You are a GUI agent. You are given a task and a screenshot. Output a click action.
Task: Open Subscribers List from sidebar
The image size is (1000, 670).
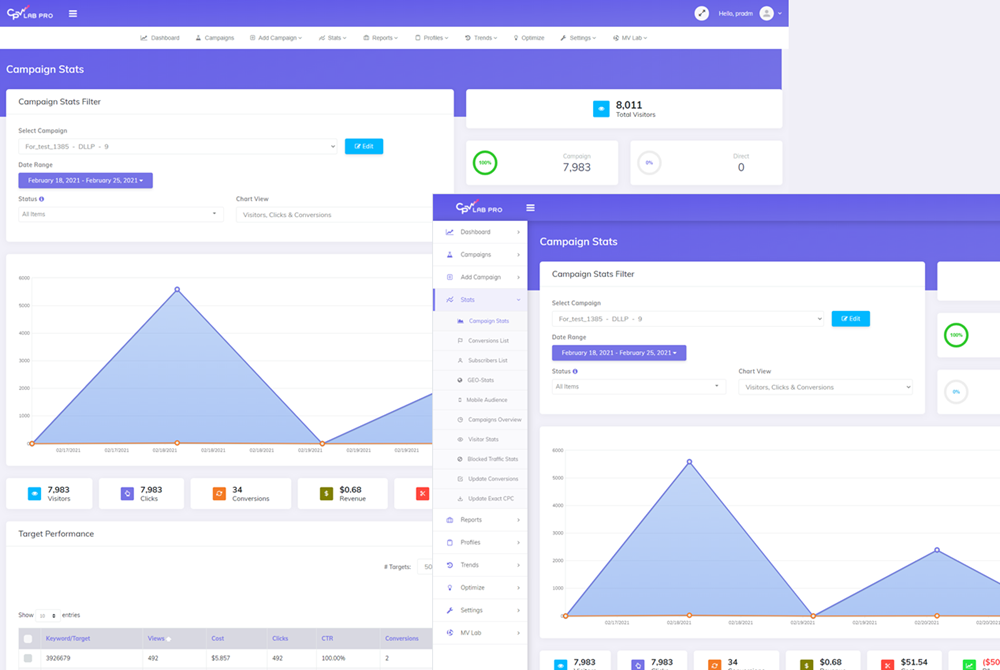(487, 360)
